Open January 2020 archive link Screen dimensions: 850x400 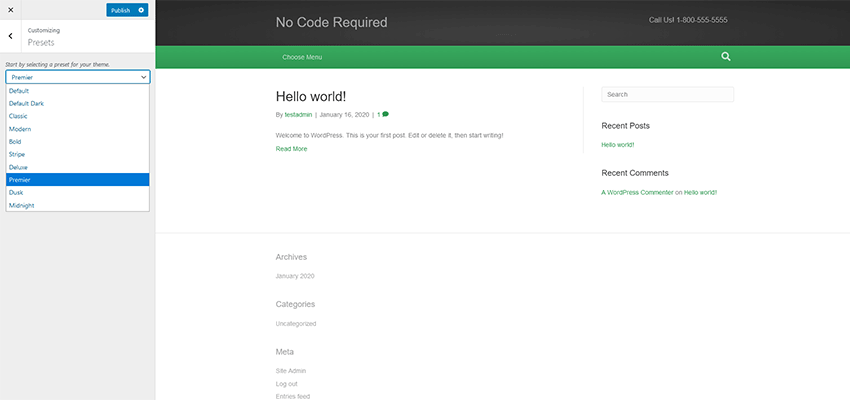click(295, 276)
